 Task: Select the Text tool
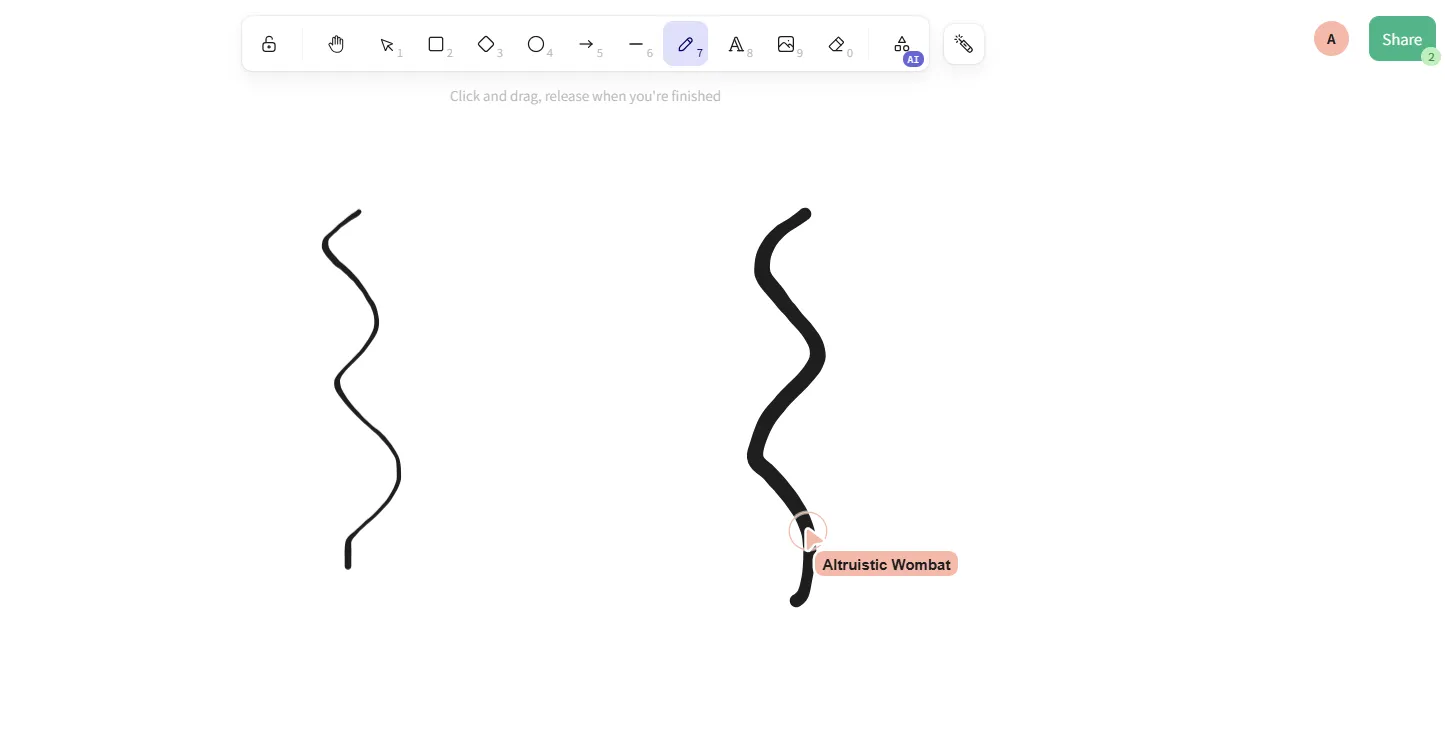[x=736, y=44]
